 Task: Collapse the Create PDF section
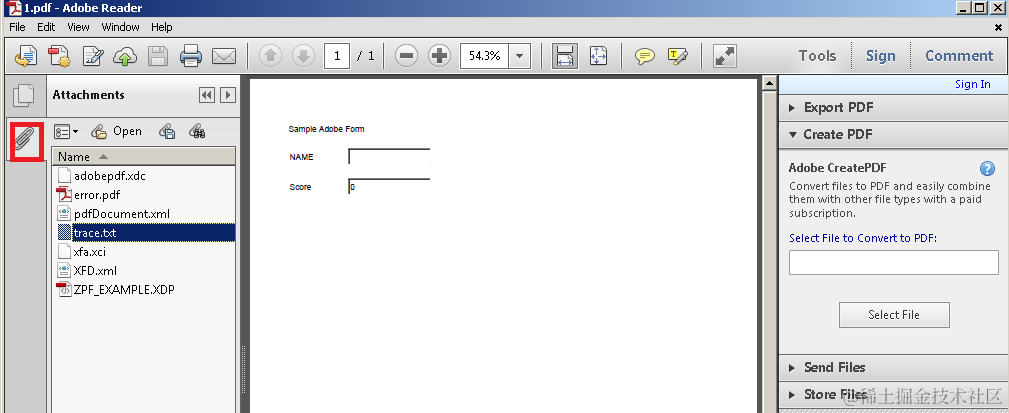pyautogui.click(x=894, y=134)
